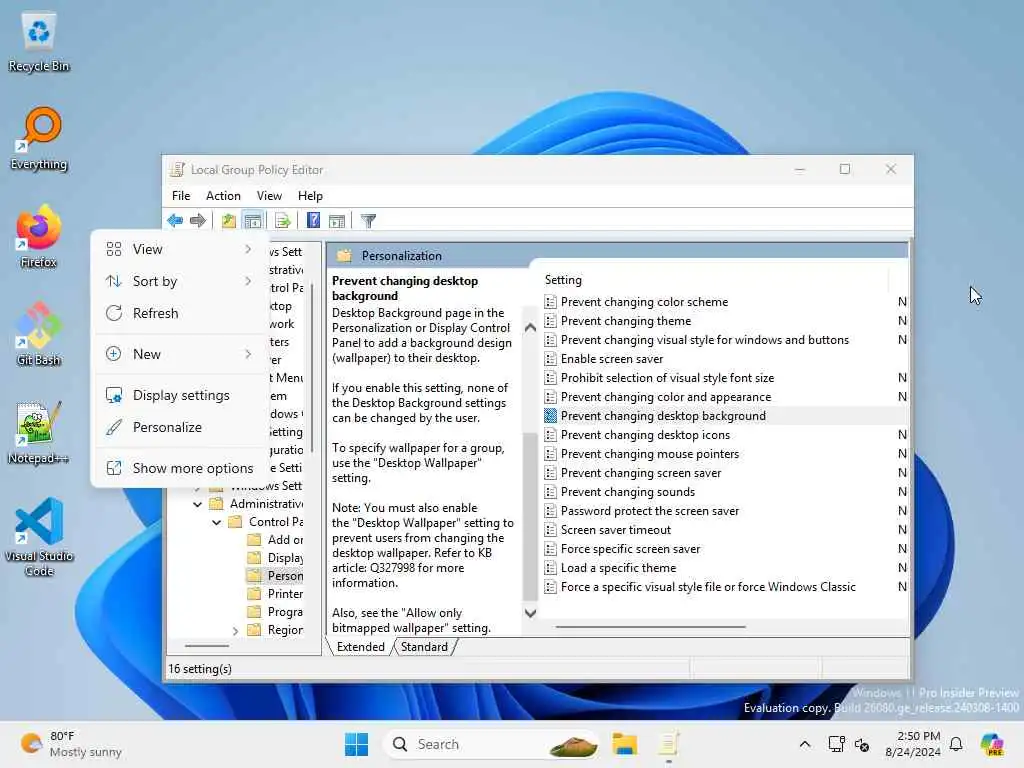The image size is (1024, 768).
Task: Select Screen saver timeout policy
Action: pyautogui.click(x=616, y=530)
